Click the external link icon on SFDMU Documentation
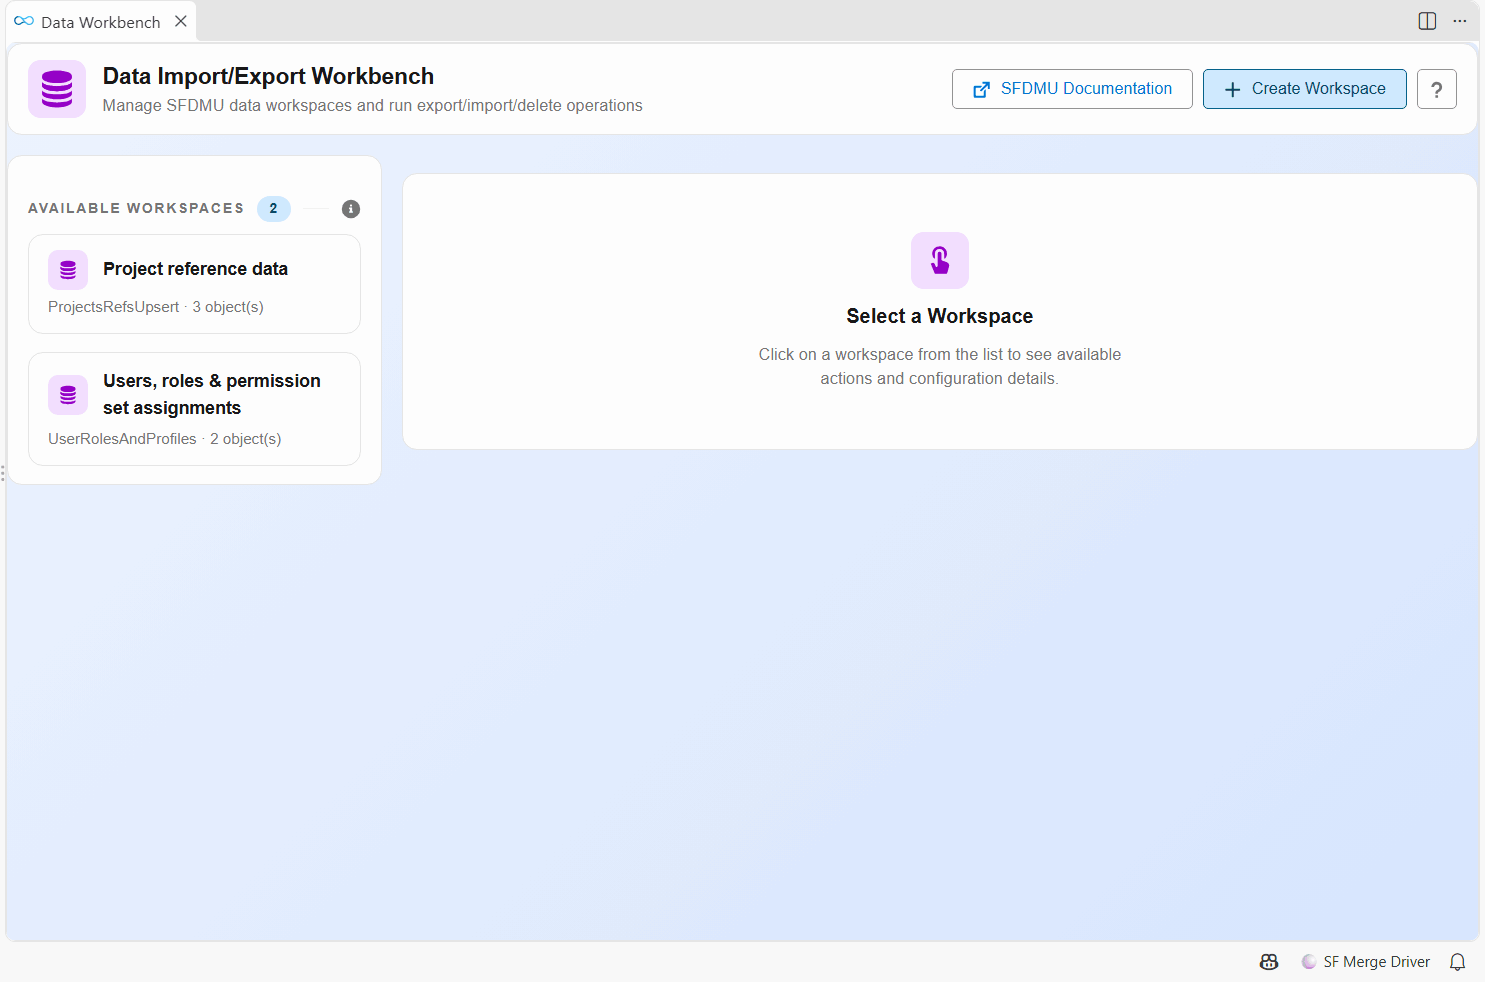This screenshot has width=1485, height=982. click(982, 89)
